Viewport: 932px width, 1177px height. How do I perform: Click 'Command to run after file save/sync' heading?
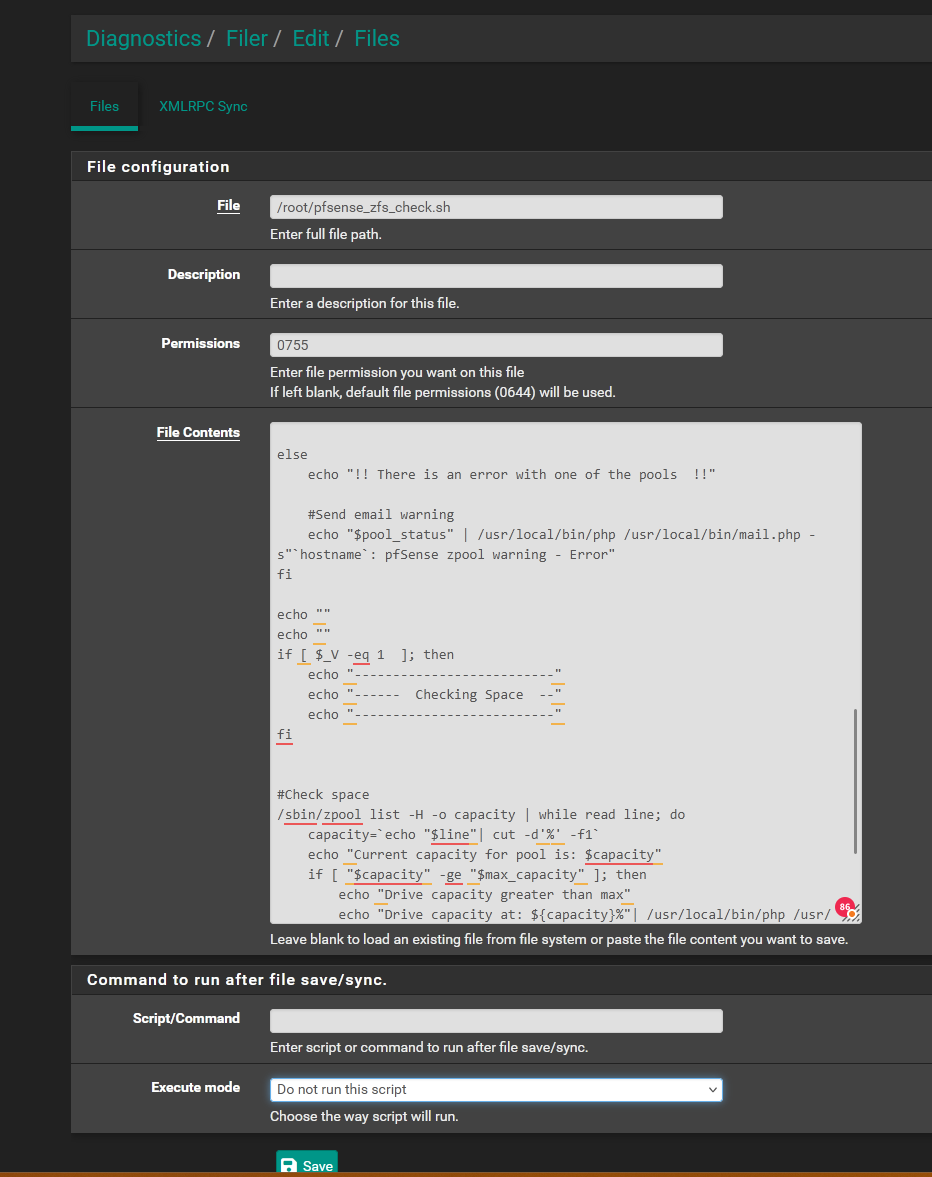click(236, 980)
